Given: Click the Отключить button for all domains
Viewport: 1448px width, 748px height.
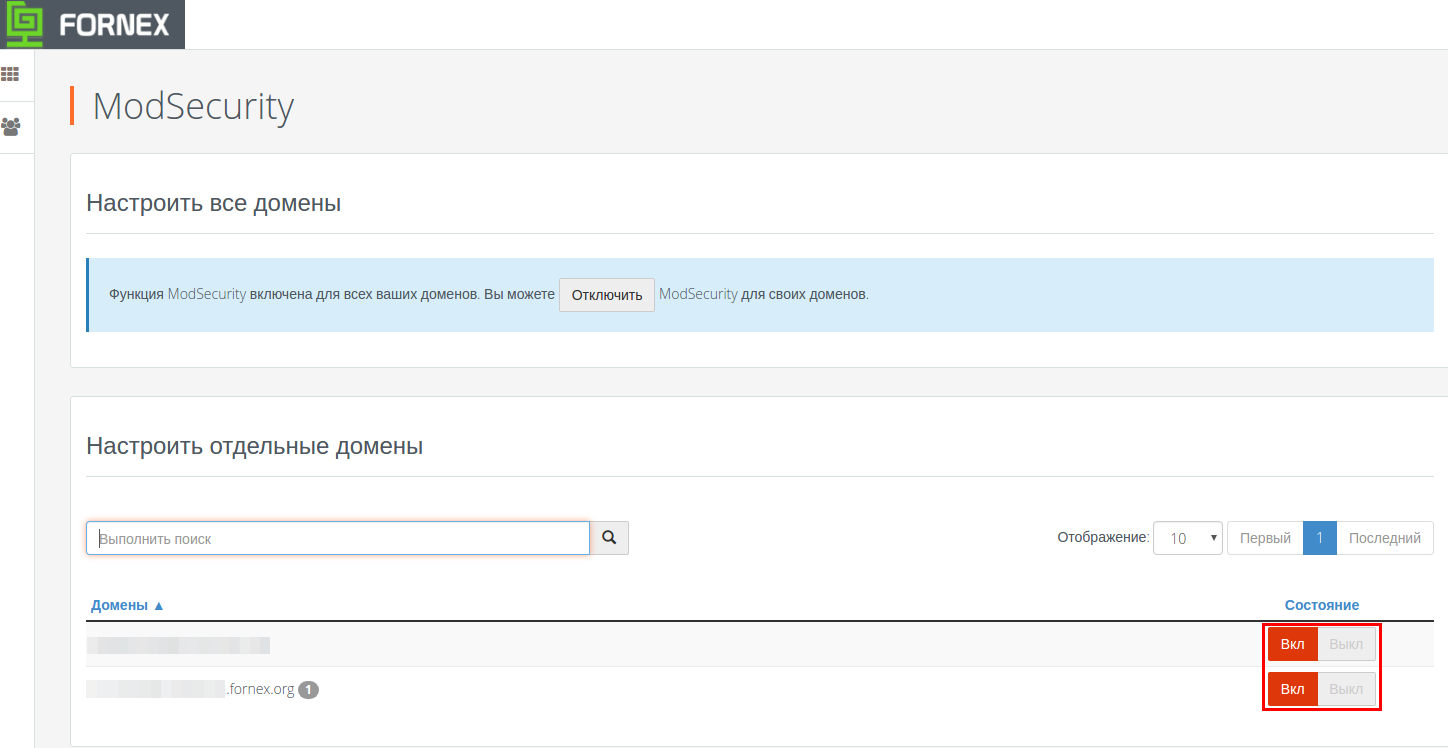Looking at the screenshot, I should (607, 295).
